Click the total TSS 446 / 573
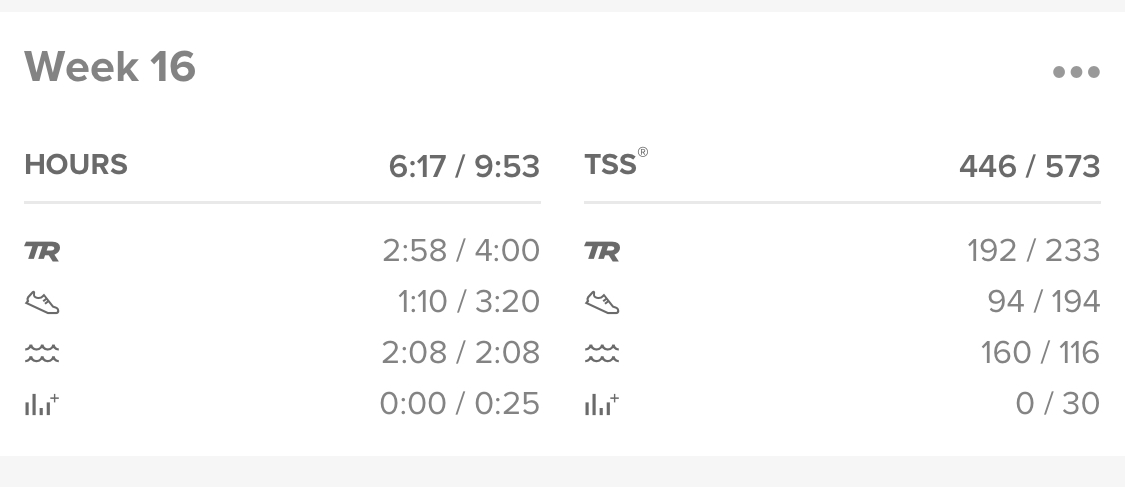 tap(1030, 166)
